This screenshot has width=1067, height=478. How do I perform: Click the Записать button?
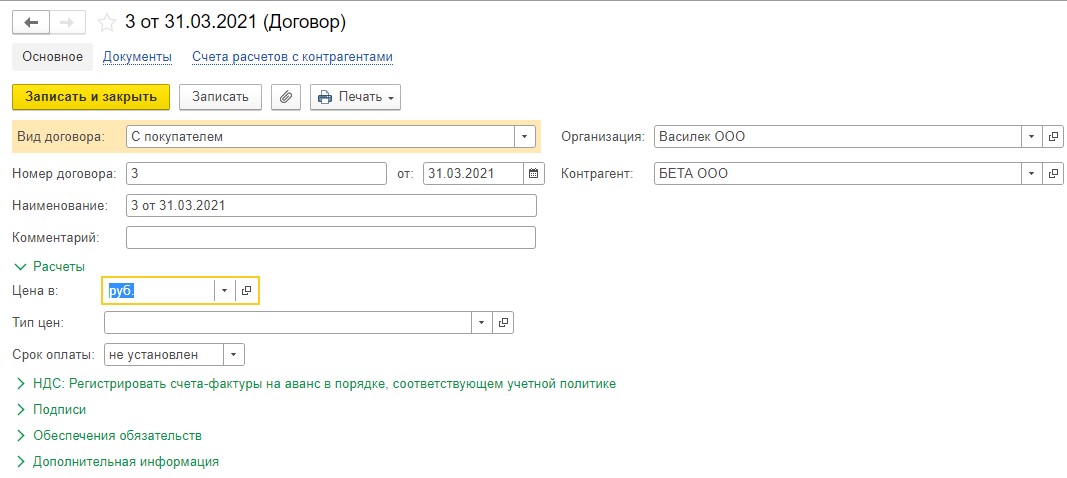pos(220,97)
